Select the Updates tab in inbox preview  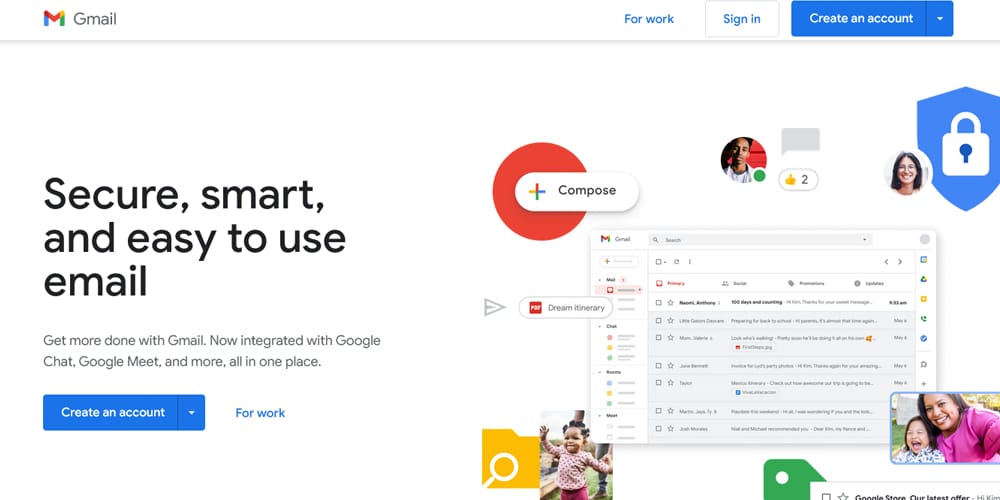pos(869,283)
